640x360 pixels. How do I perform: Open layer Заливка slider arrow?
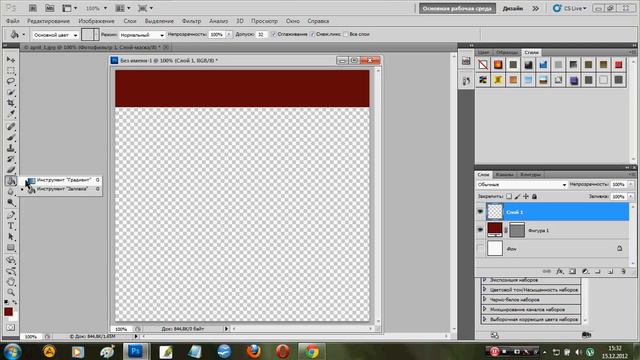[631, 197]
